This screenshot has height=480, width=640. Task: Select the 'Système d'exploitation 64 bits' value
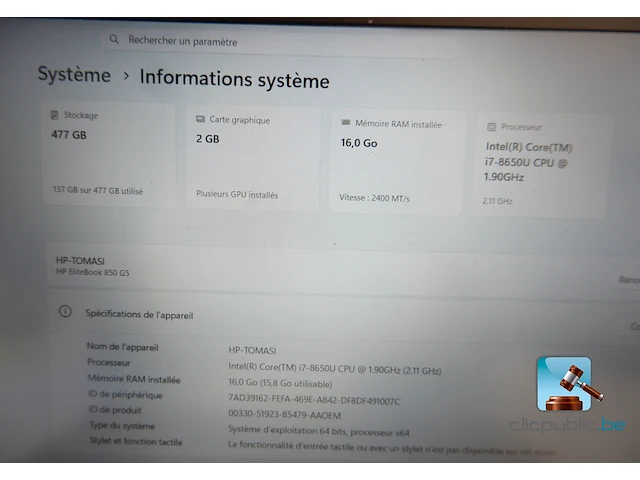coord(318,431)
